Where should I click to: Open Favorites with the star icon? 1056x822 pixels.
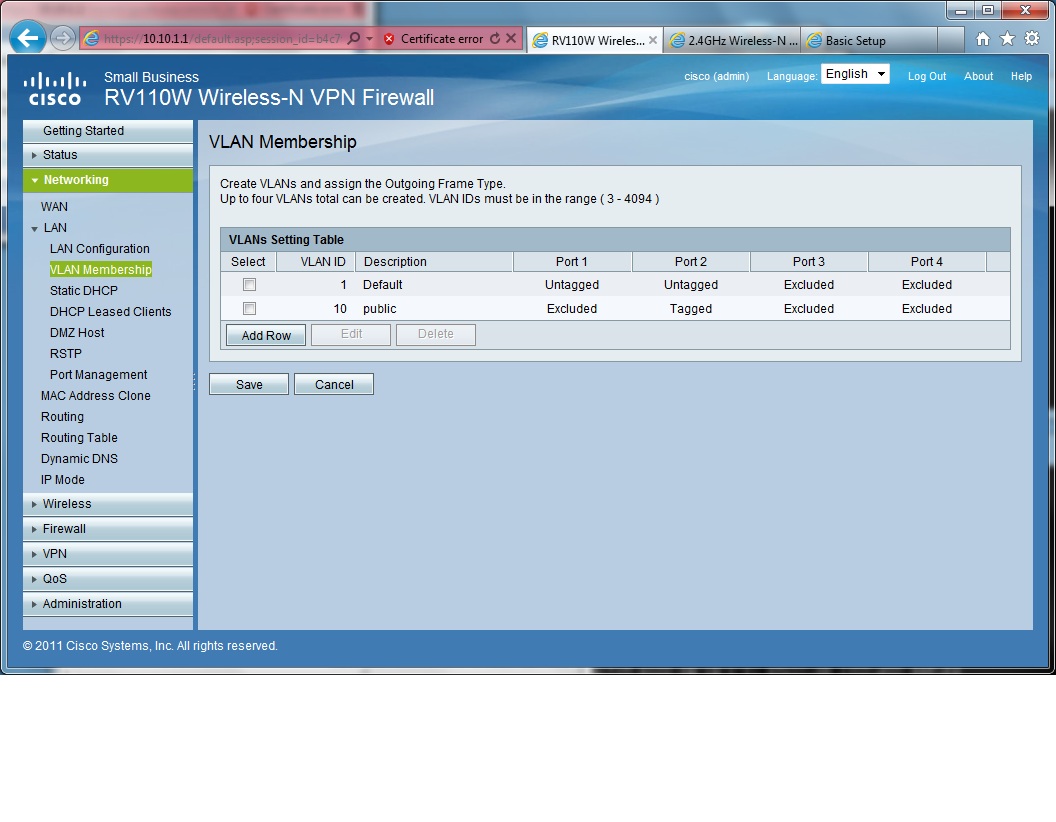click(x=1007, y=38)
